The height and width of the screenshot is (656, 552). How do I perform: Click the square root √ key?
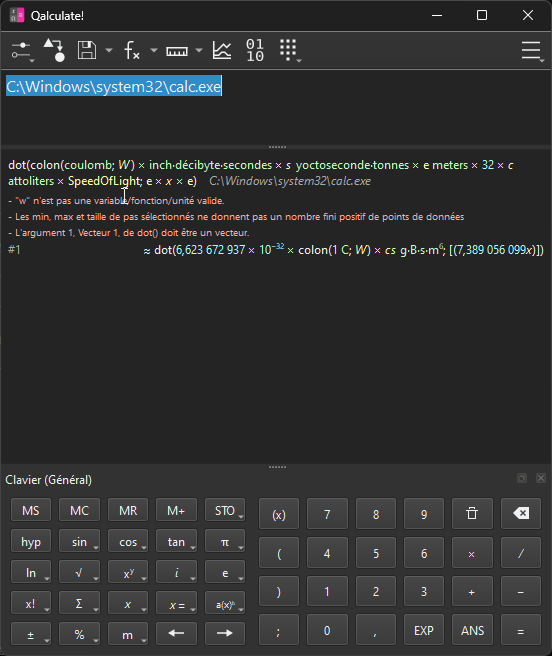point(80,572)
